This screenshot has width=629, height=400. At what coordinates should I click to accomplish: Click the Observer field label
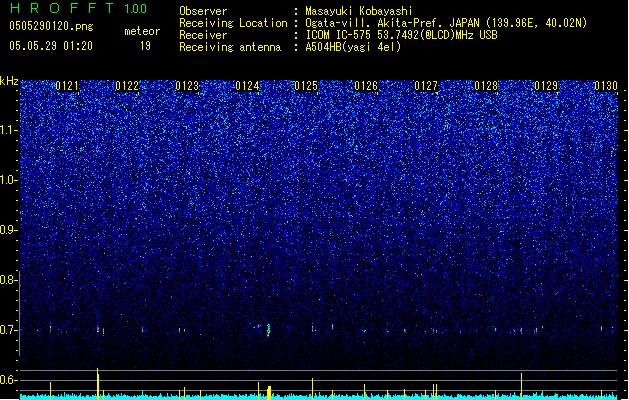(203, 11)
